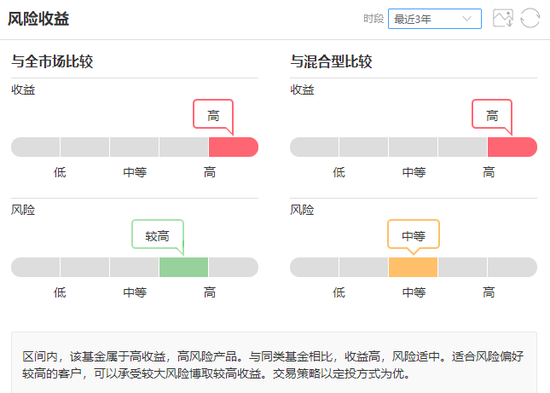Click the orange 中等 risk tooltip bubble
This screenshot has height=393, width=550.
click(413, 234)
